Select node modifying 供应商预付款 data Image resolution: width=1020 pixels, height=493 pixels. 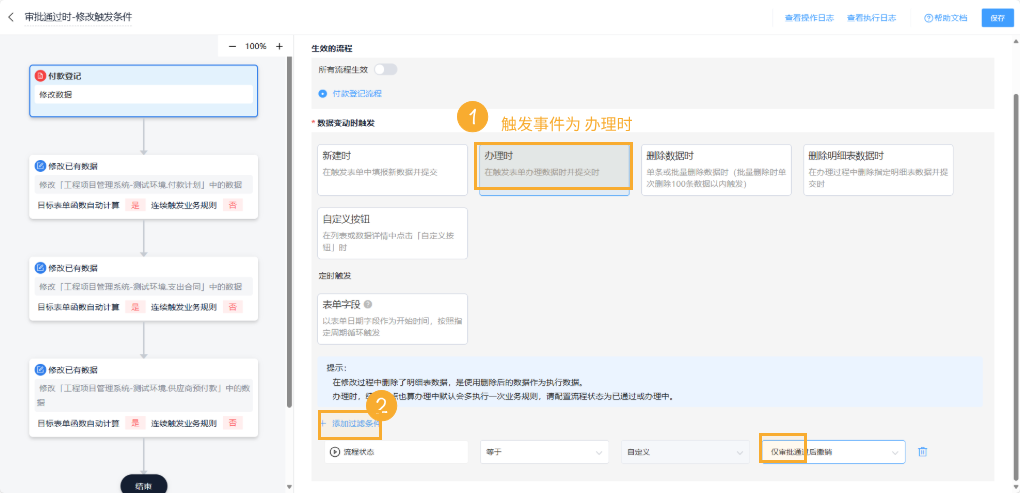(144, 397)
